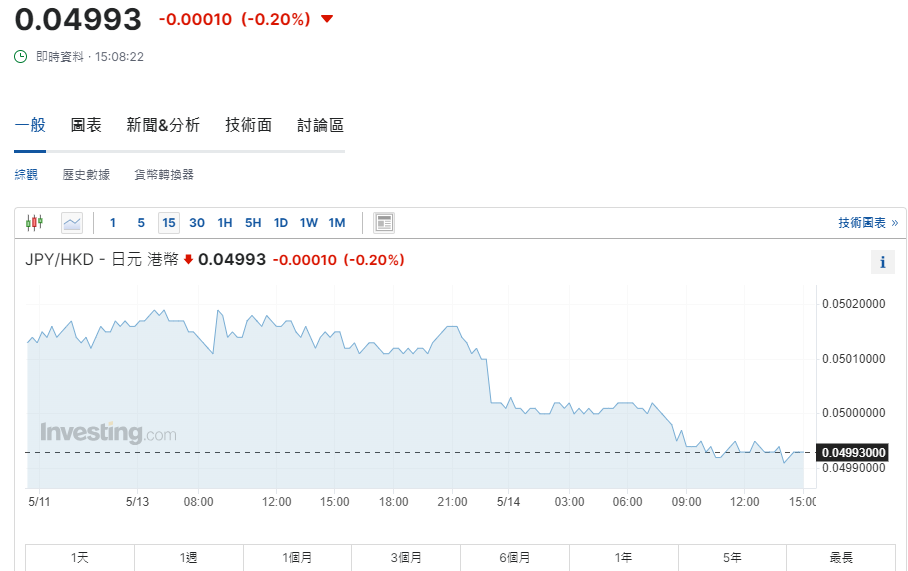Set chart interval to 1H

point(225,223)
